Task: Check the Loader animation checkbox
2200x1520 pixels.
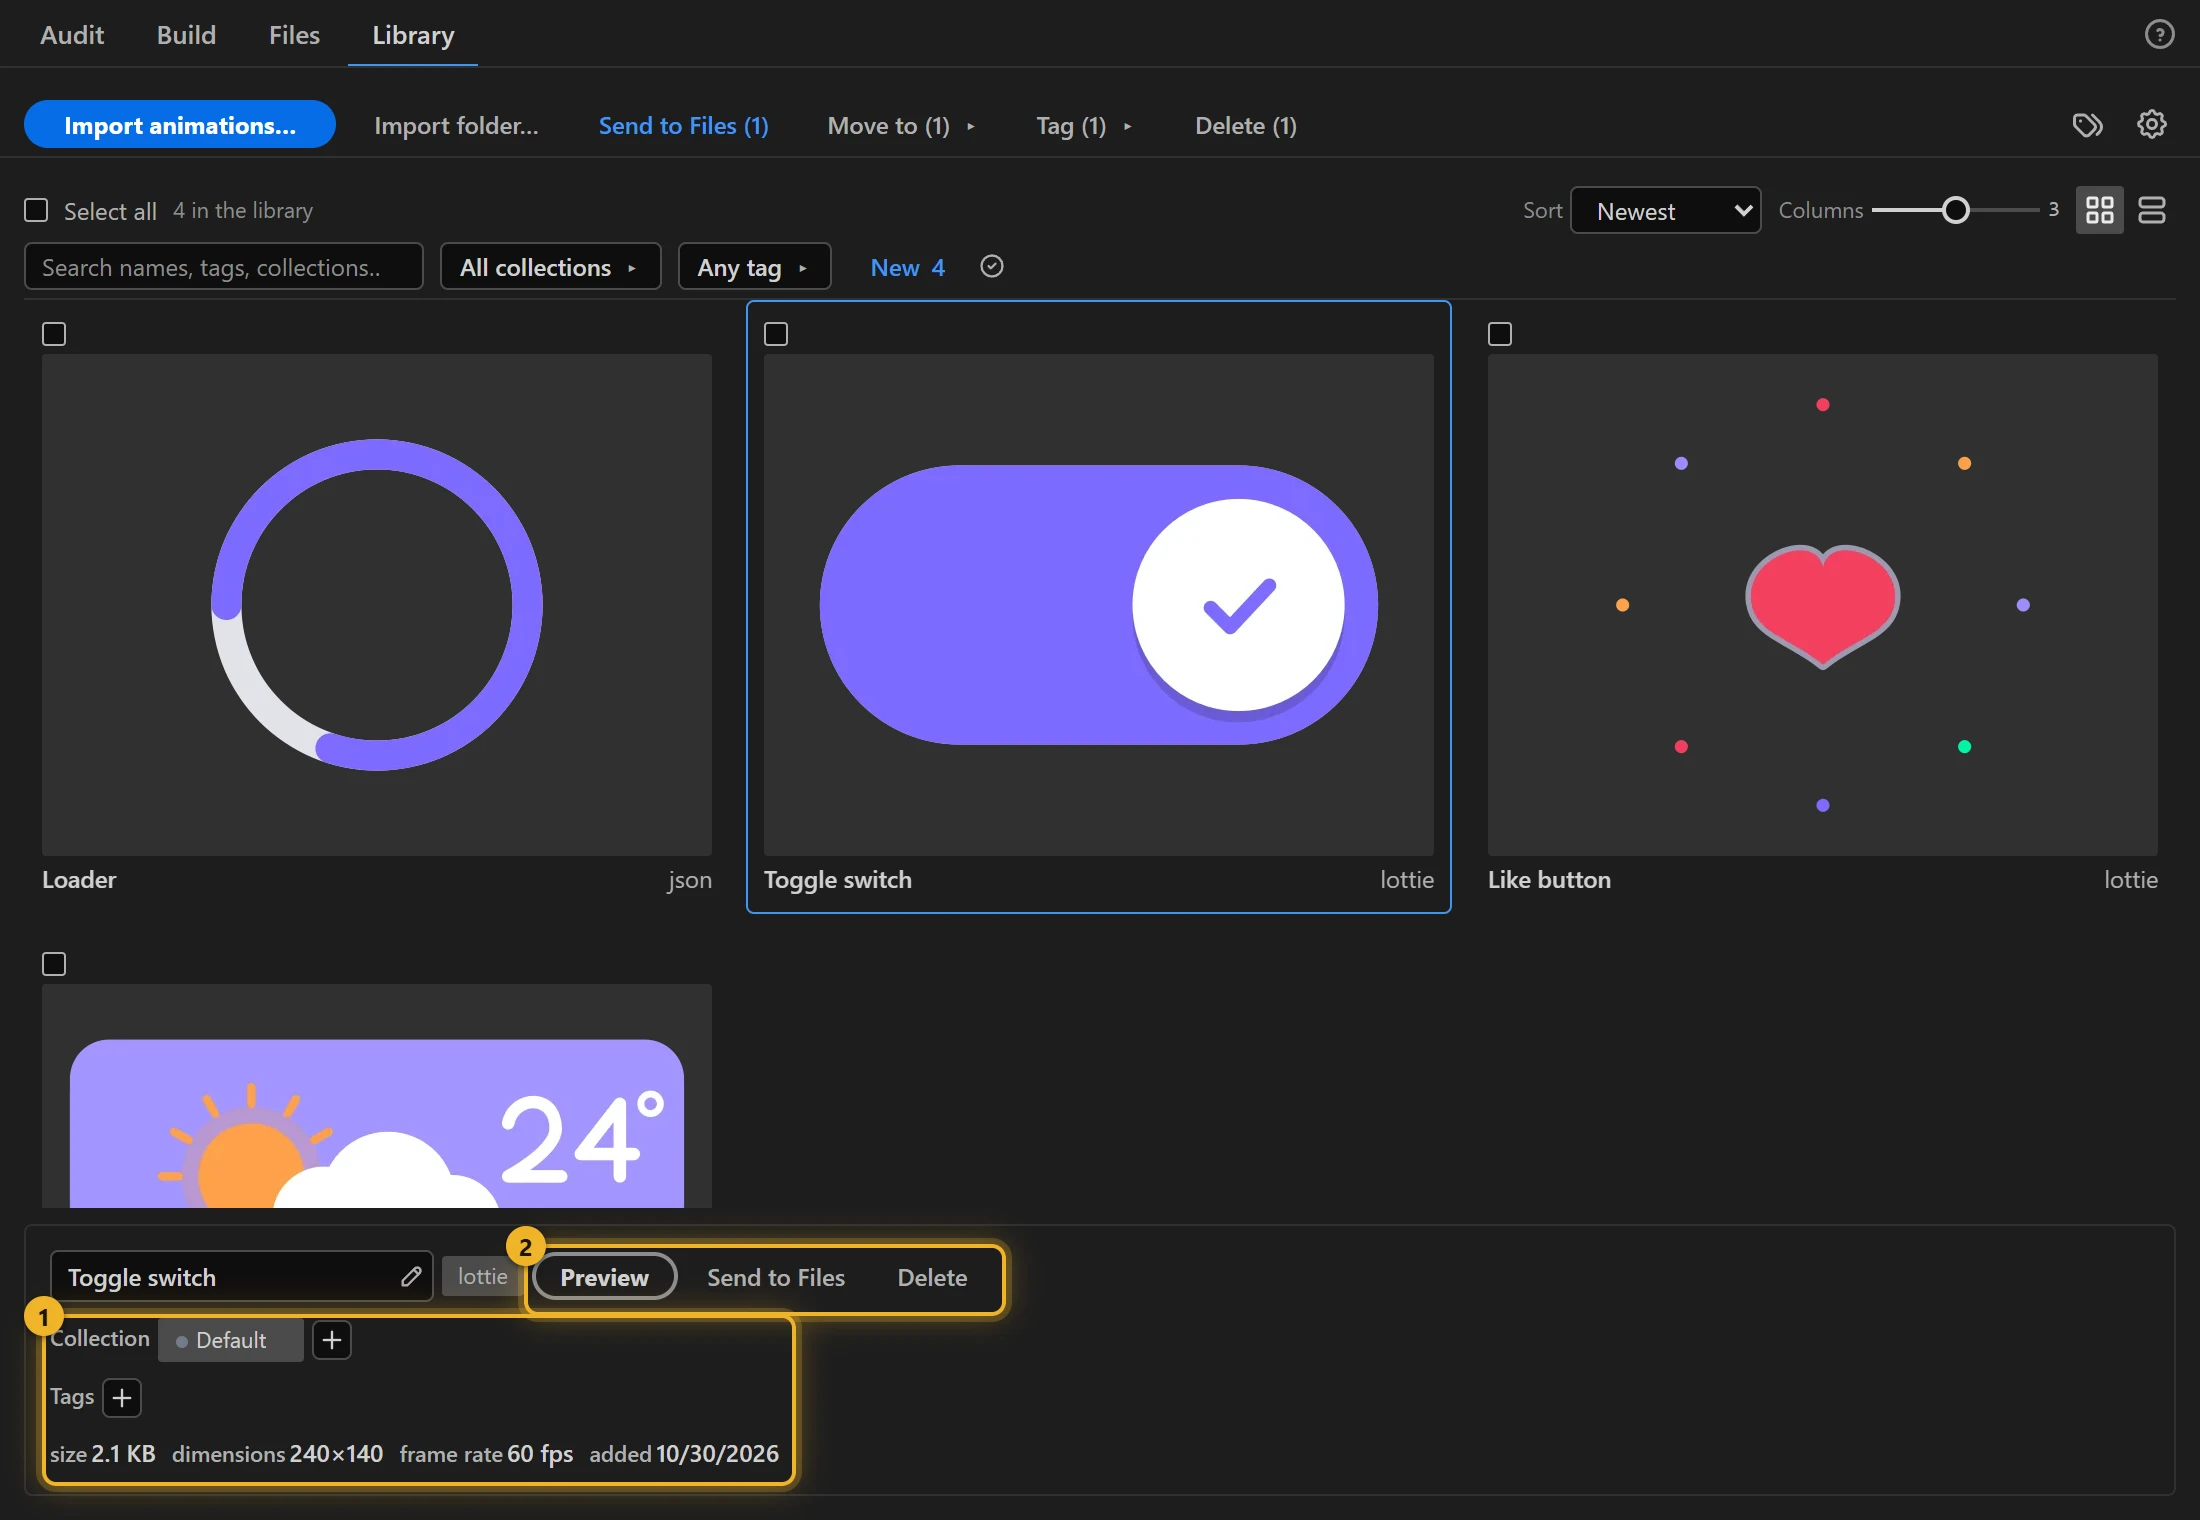Action: pyautogui.click(x=54, y=334)
